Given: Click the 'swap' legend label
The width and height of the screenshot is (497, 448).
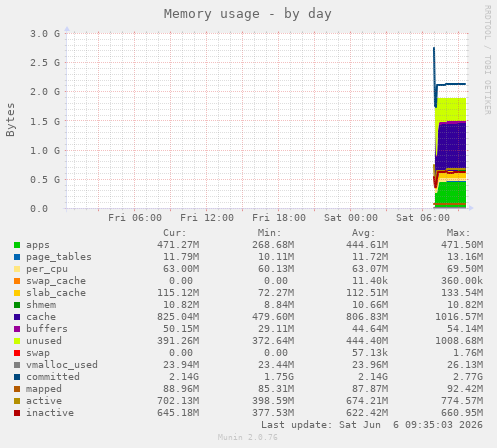Looking at the screenshot, I should click(38, 353).
